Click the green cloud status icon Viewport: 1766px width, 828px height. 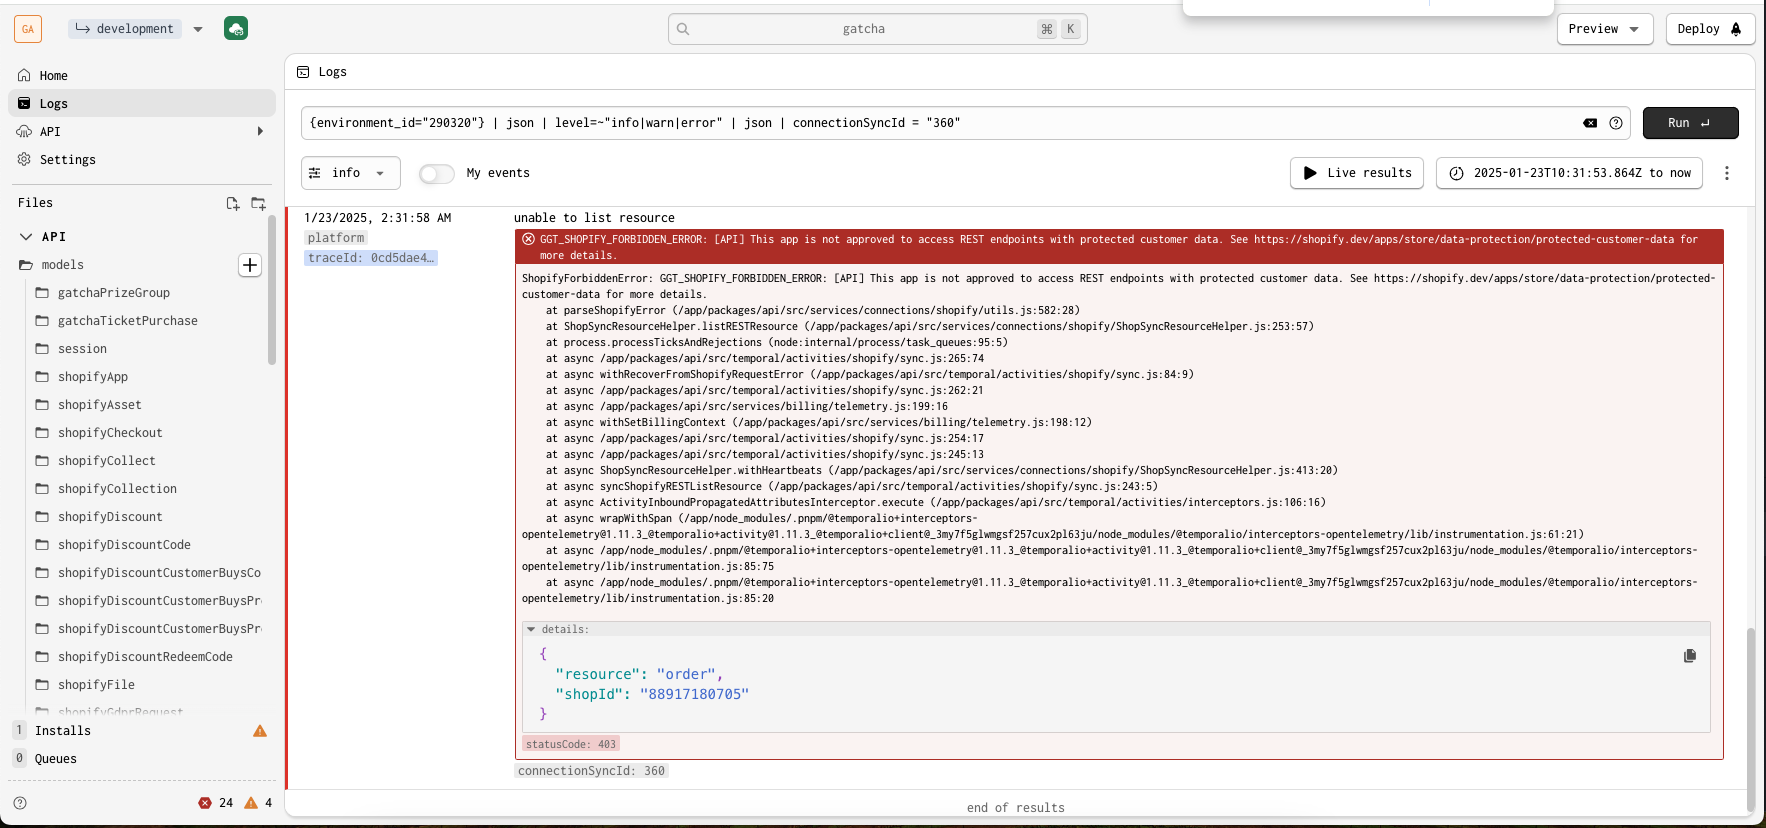(x=236, y=29)
